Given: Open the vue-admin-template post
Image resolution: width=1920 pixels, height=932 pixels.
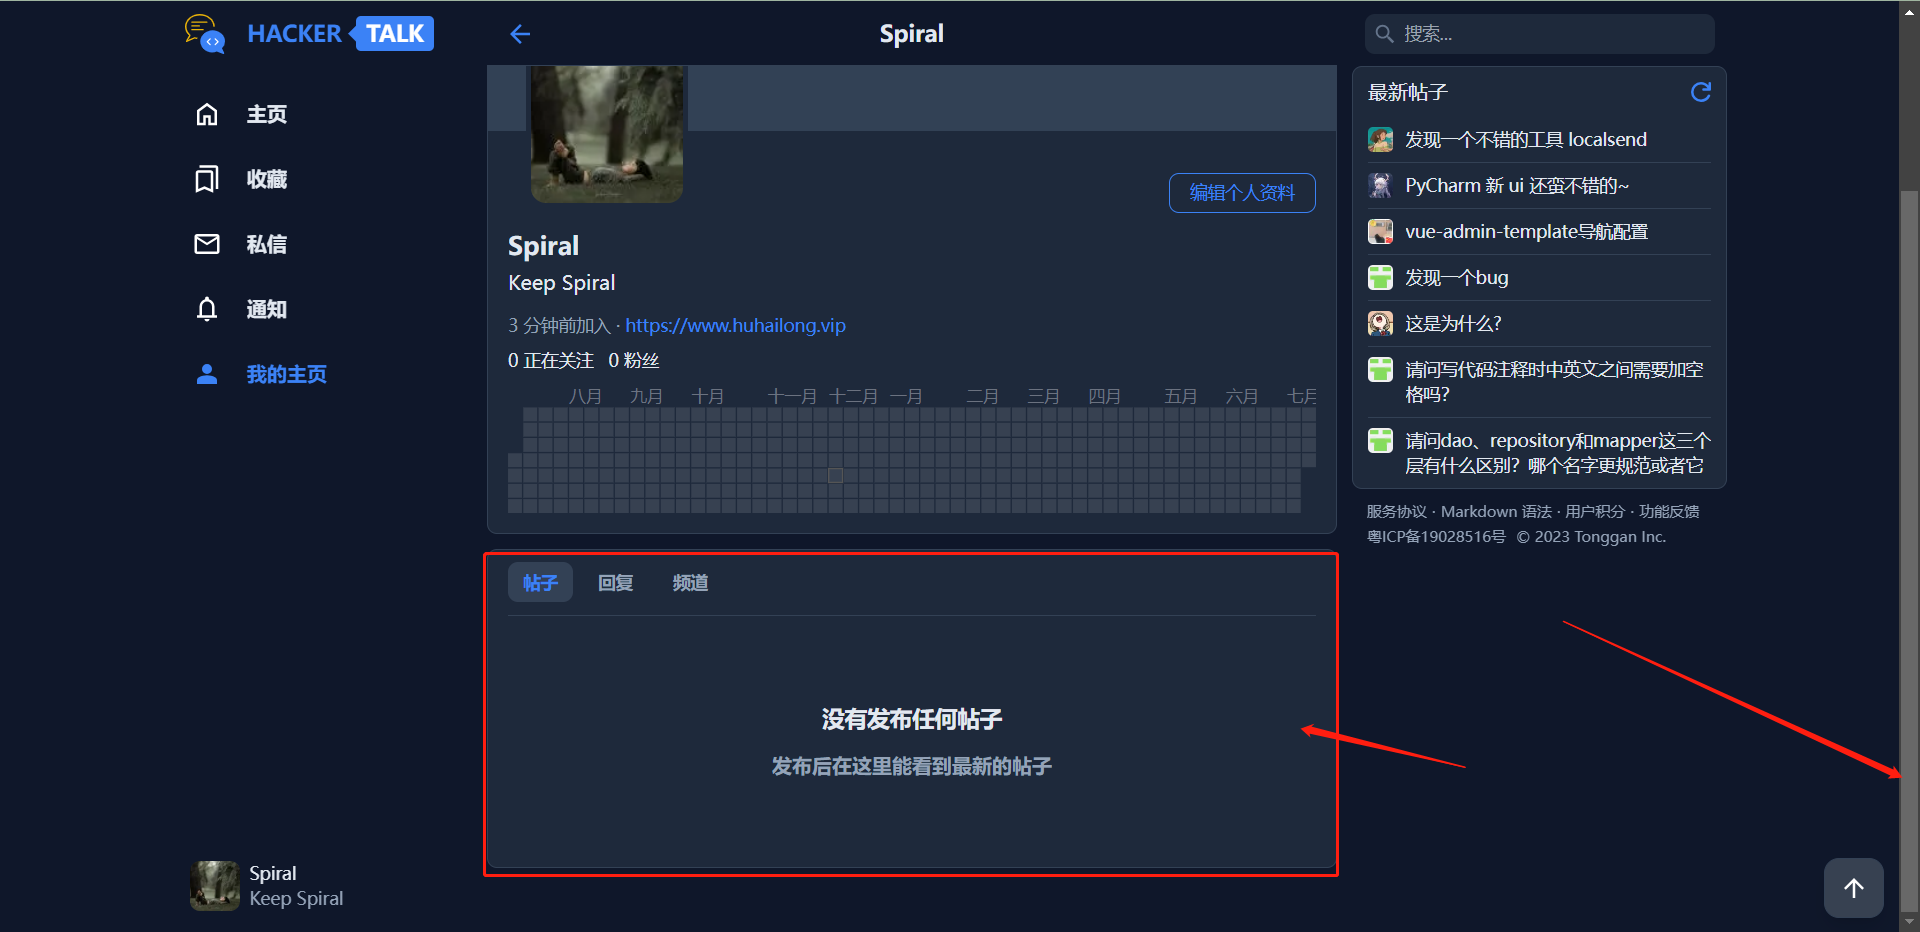Looking at the screenshot, I should tap(1526, 232).
